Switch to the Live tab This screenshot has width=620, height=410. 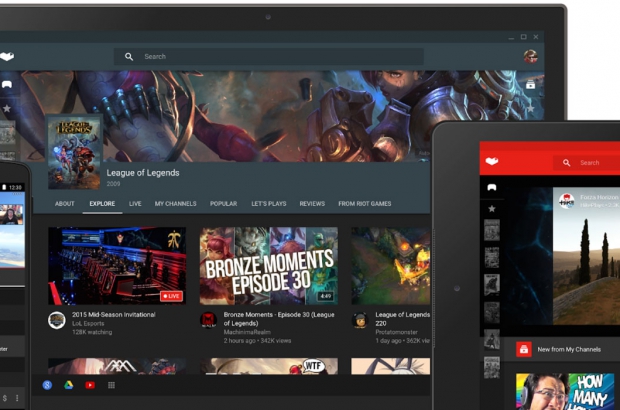pyautogui.click(x=135, y=203)
